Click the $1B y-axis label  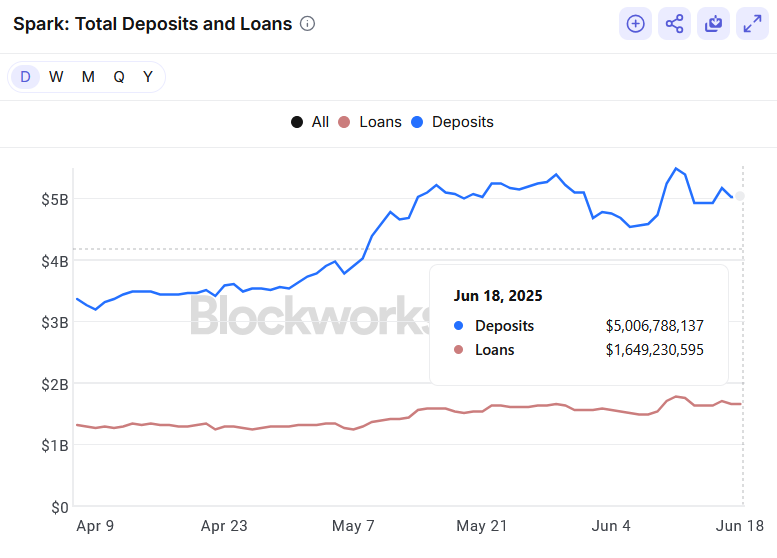pos(55,446)
